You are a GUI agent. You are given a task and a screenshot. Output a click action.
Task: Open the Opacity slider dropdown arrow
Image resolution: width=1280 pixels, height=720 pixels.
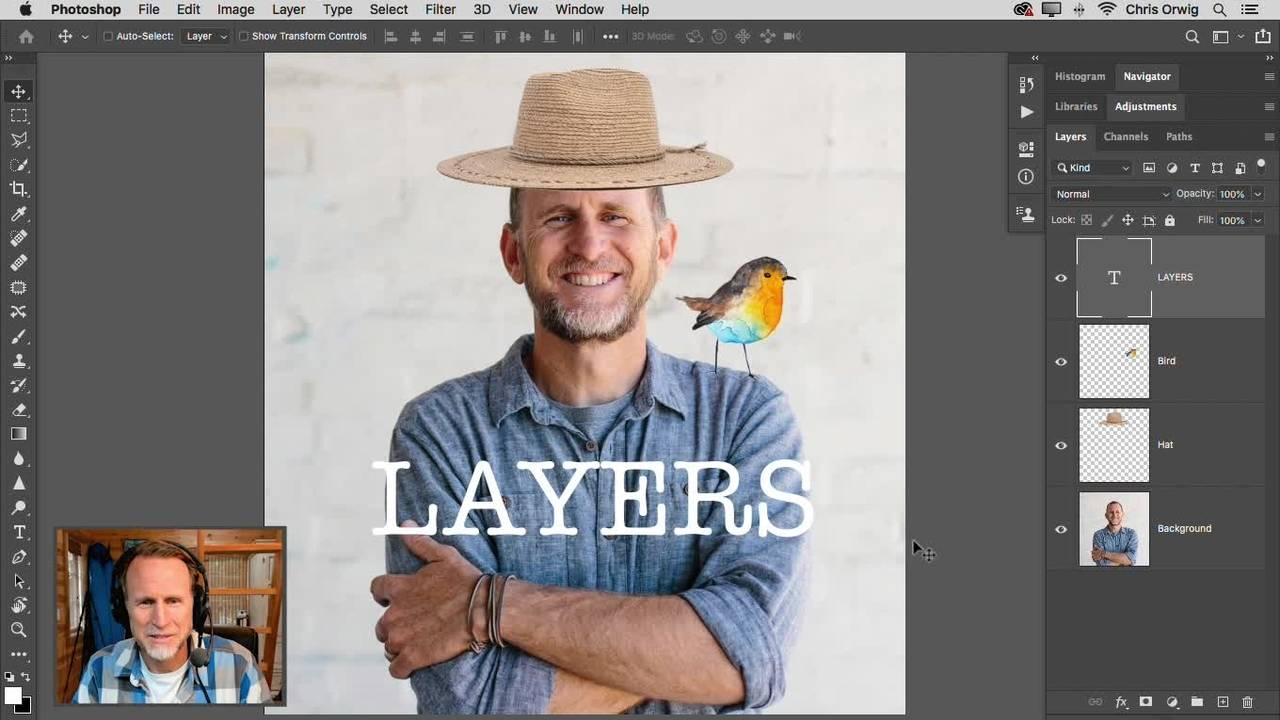coord(1258,194)
